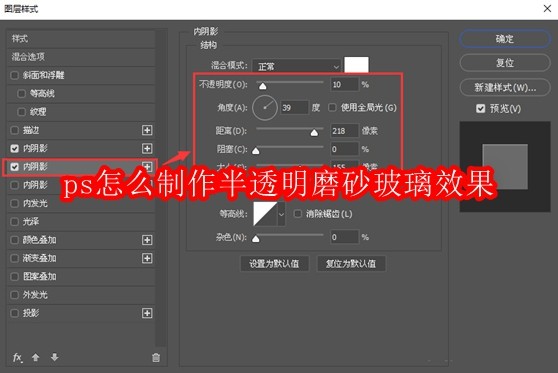Toggle the 纹理 checkbox
The height and width of the screenshot is (373, 558).
pos(22,112)
